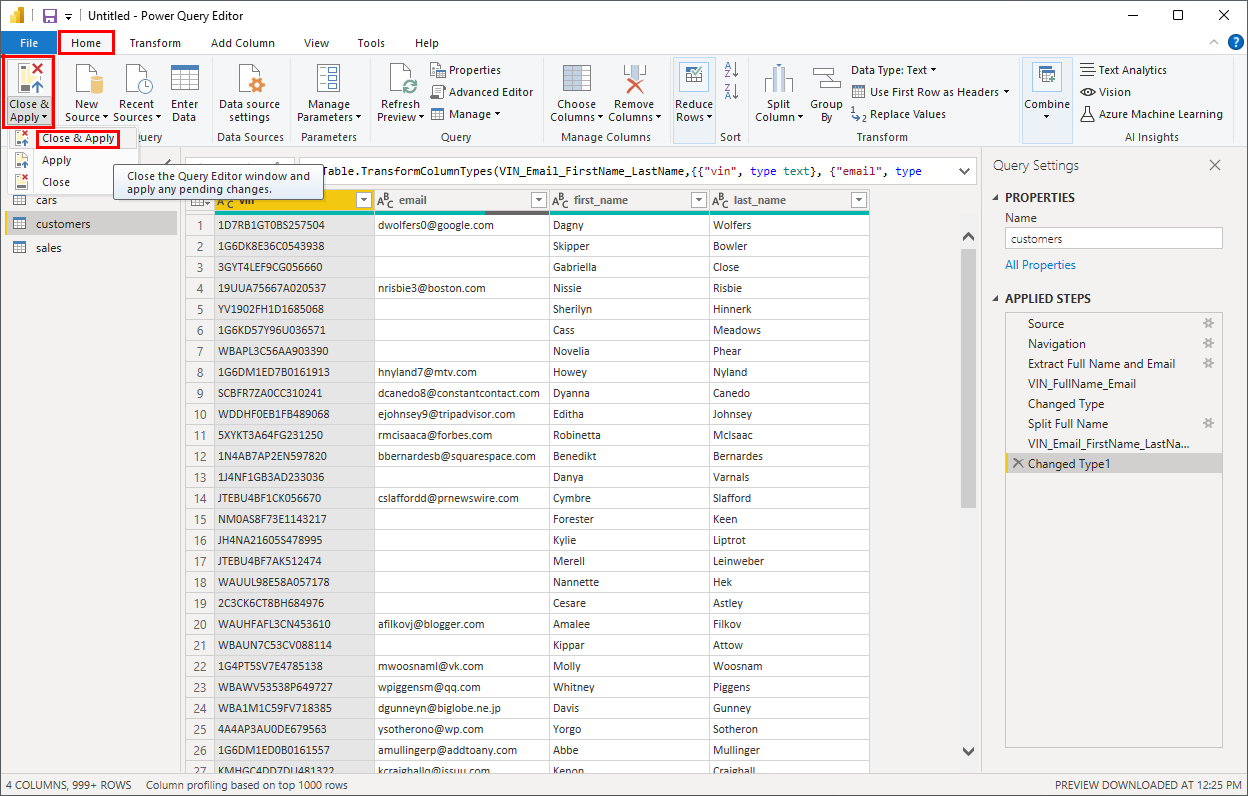This screenshot has height=796, width=1248.
Task: Open Text Analytics AI insight
Action: tap(1124, 70)
